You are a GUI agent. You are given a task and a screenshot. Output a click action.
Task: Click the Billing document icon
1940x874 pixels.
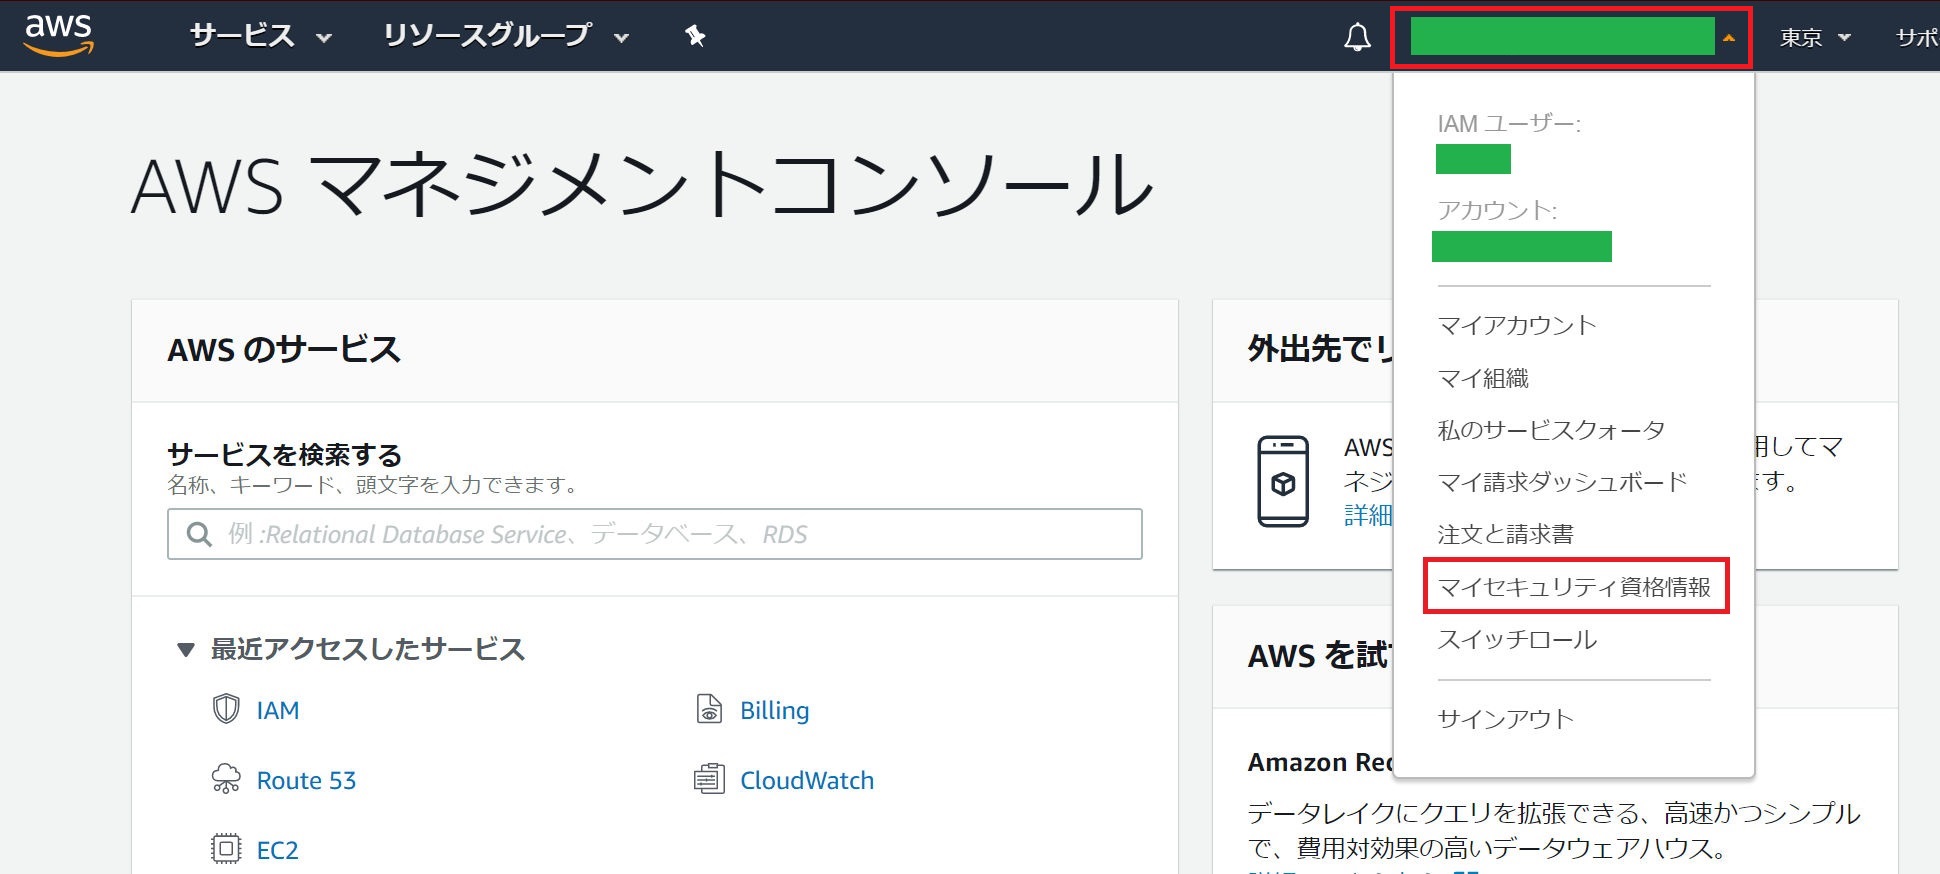coord(709,710)
